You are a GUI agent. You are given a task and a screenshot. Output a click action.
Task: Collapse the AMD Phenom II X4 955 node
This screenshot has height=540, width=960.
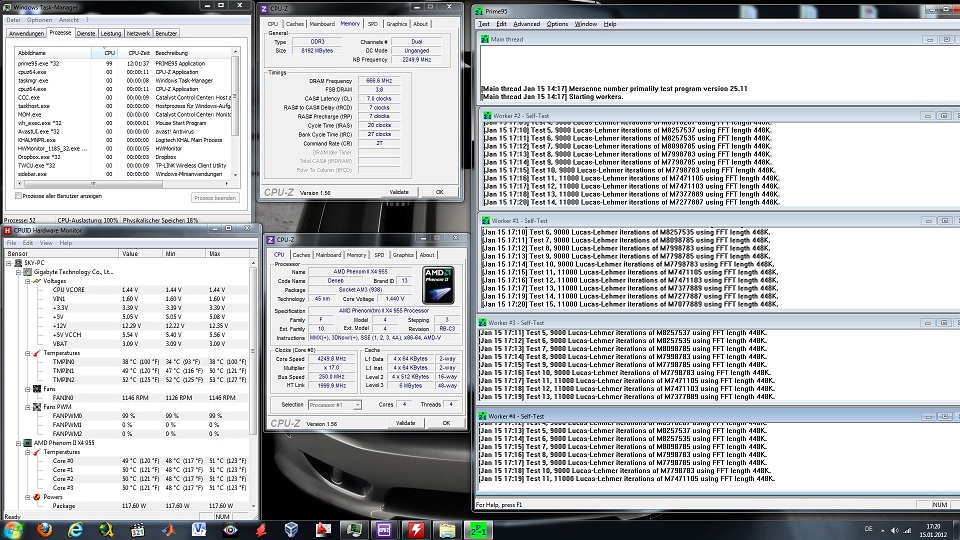(18, 443)
